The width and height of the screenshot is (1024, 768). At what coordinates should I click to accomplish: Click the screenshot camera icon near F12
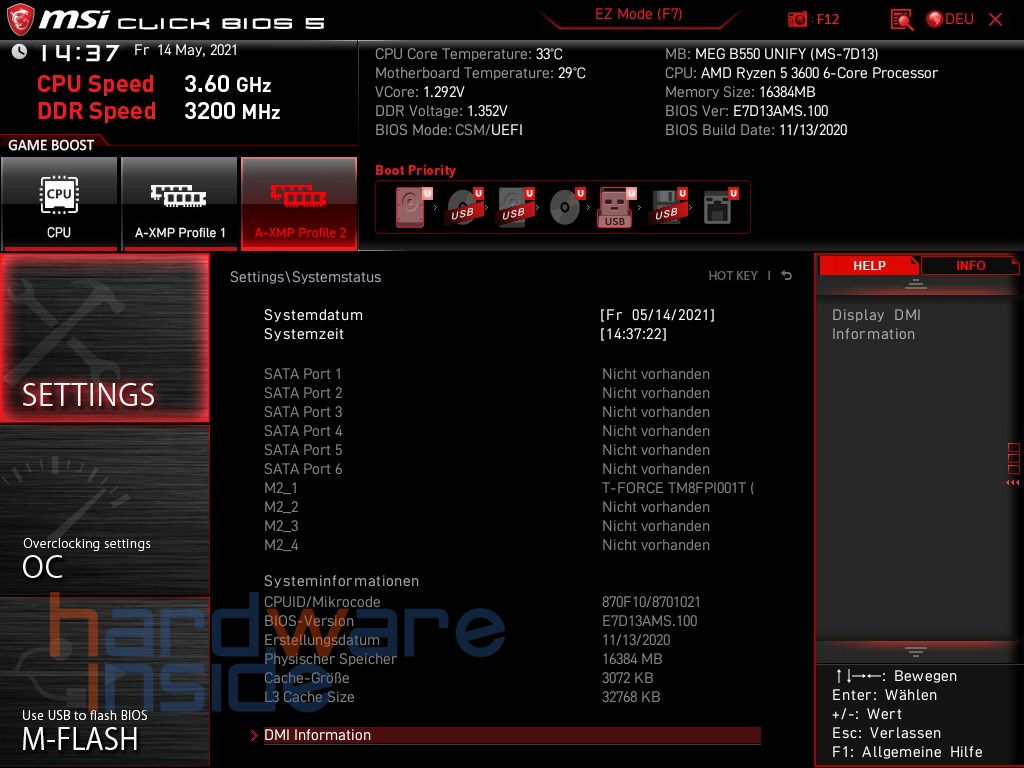pyautogui.click(x=798, y=19)
